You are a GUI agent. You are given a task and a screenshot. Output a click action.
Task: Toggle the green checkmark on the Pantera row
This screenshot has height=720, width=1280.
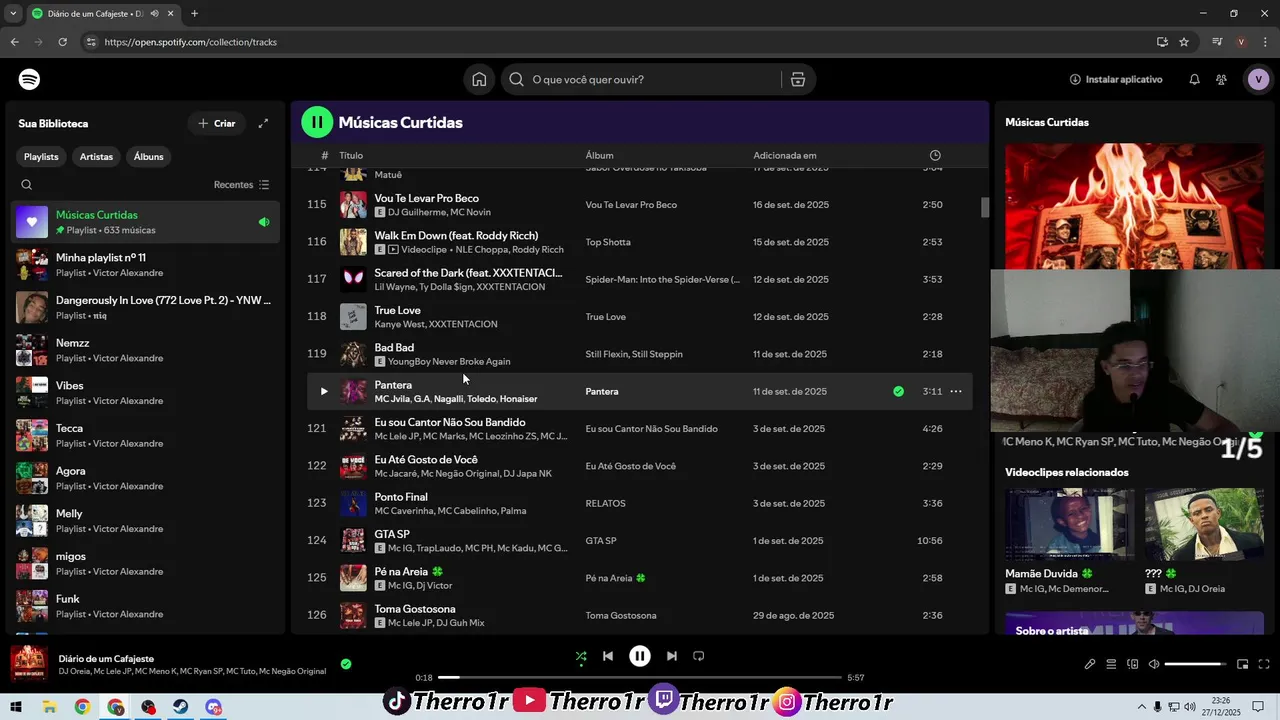898,391
